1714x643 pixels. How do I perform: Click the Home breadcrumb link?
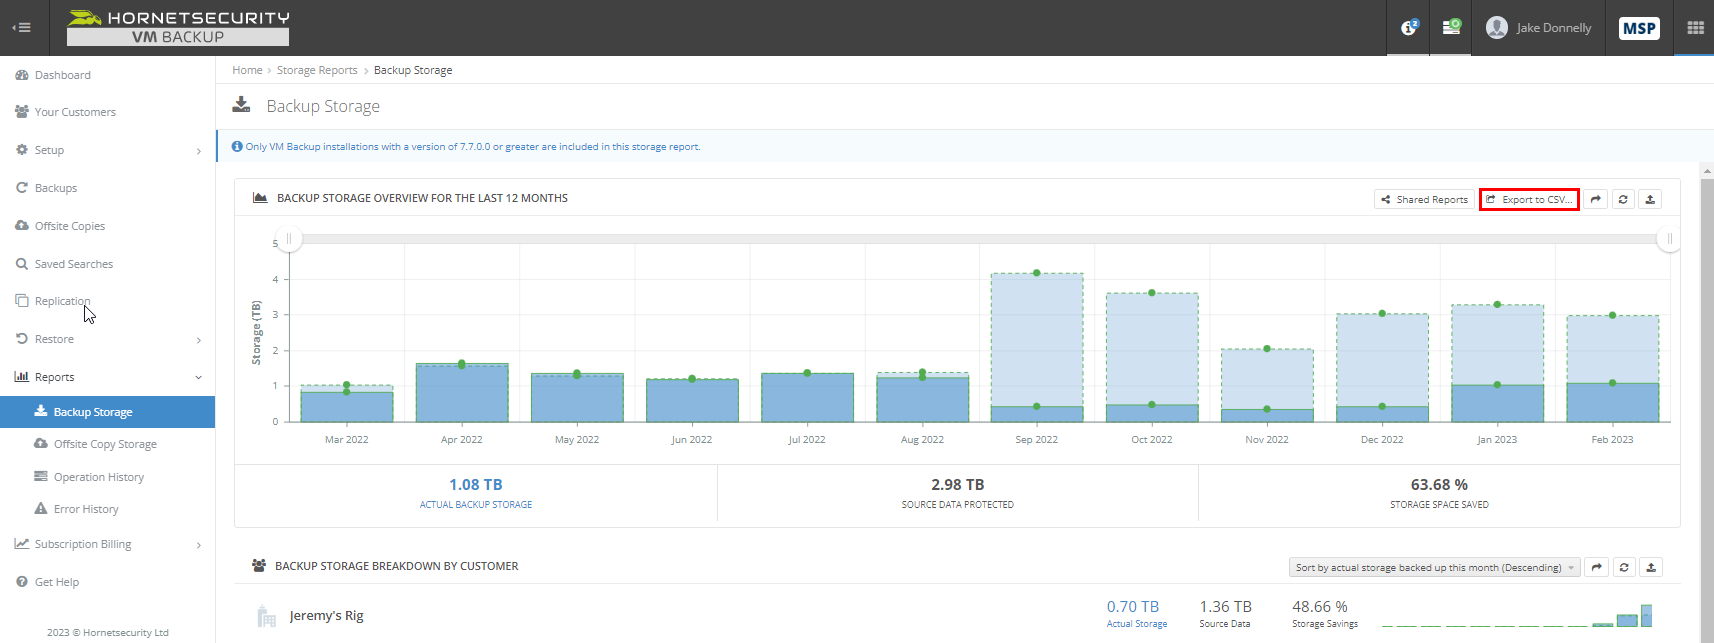247,70
